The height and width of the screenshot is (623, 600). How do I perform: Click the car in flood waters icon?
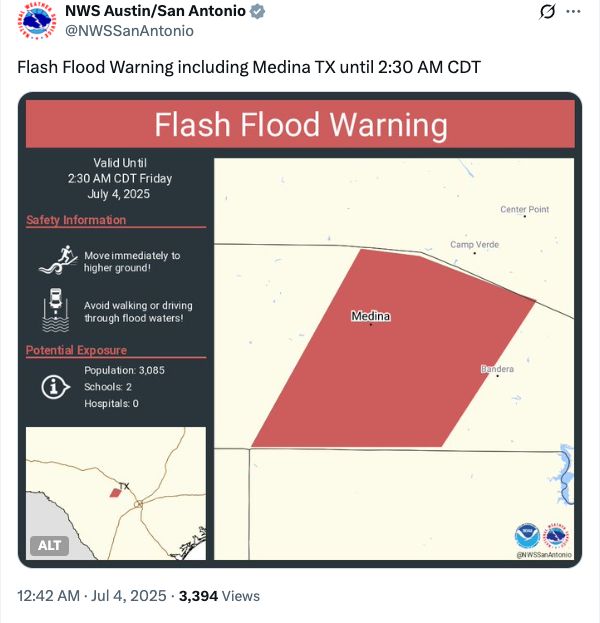pos(56,310)
